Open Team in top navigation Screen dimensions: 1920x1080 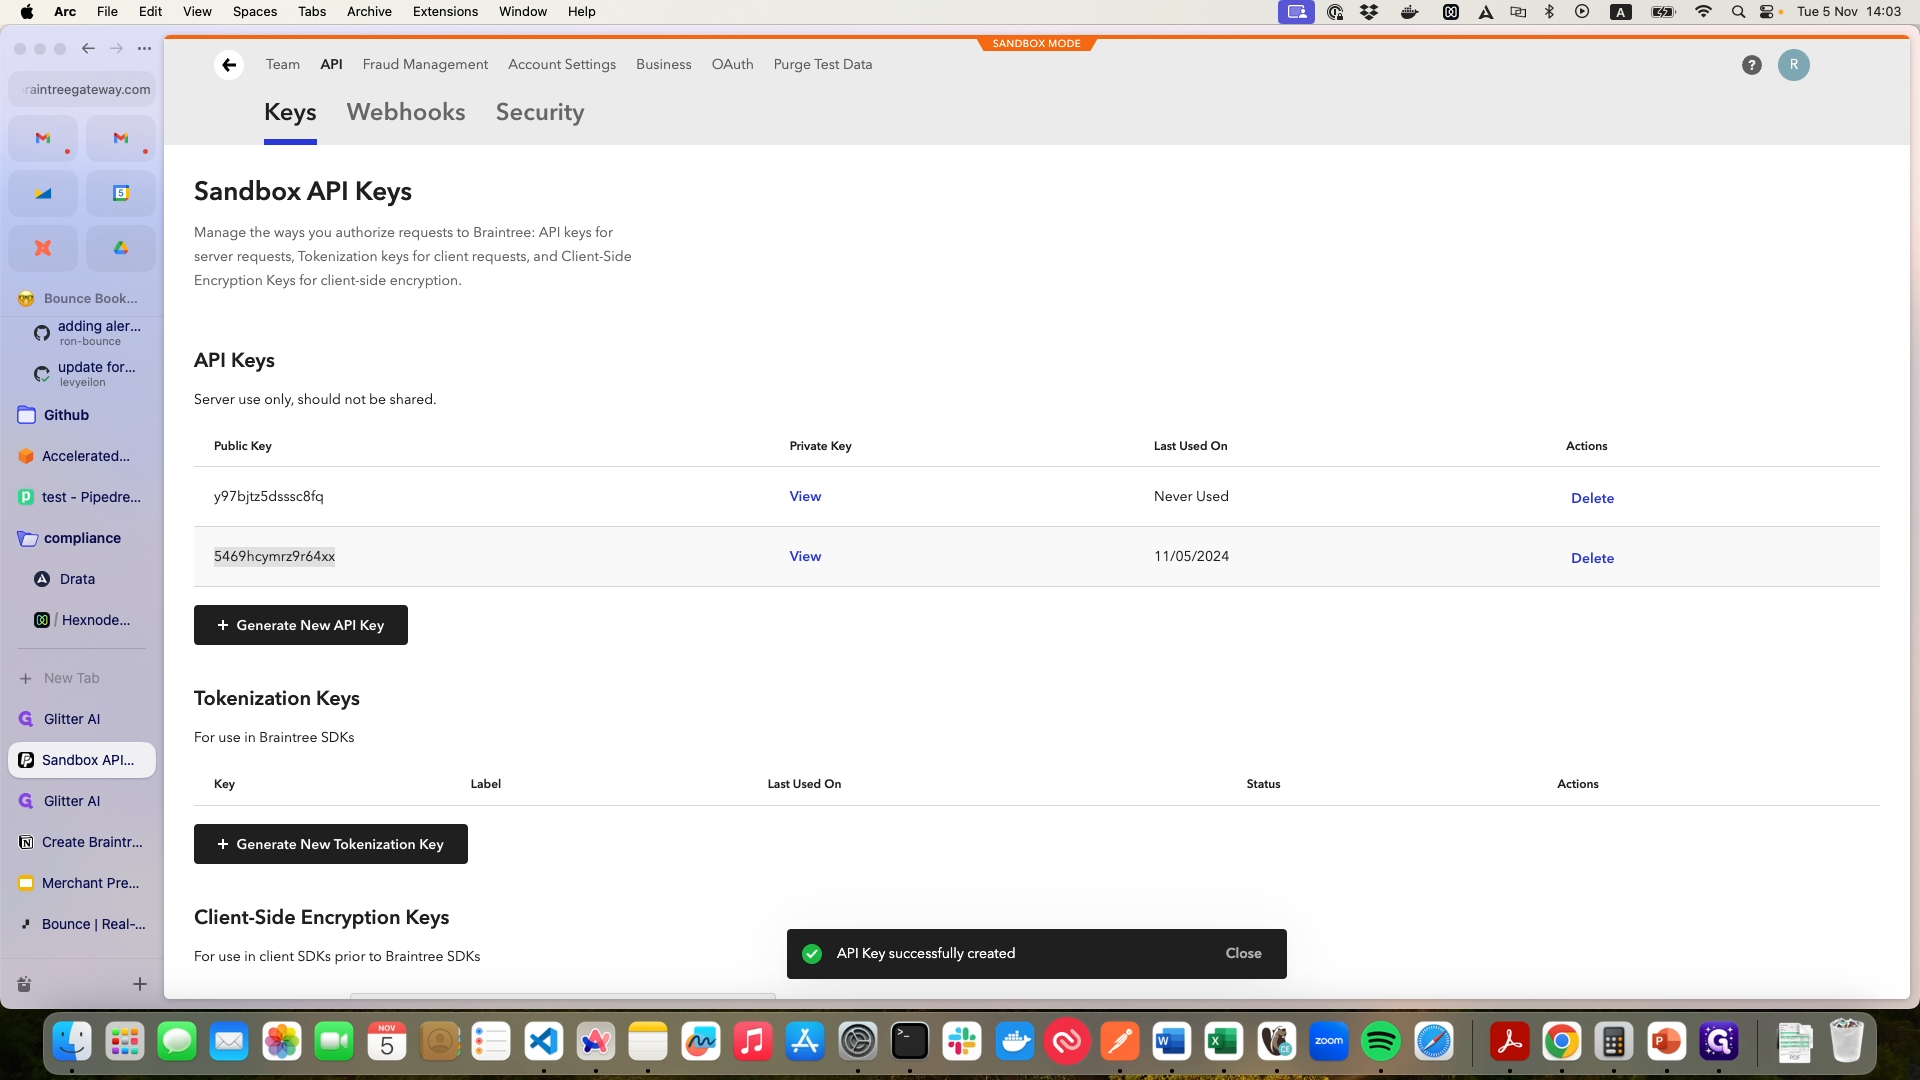283,64
